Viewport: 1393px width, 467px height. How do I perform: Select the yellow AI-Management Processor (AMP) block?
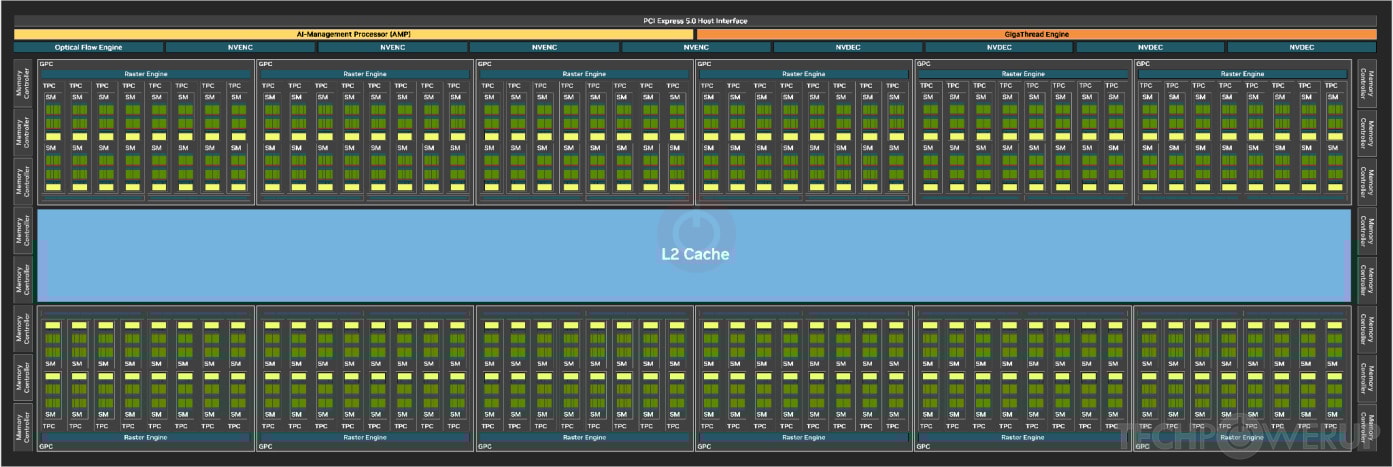point(354,34)
